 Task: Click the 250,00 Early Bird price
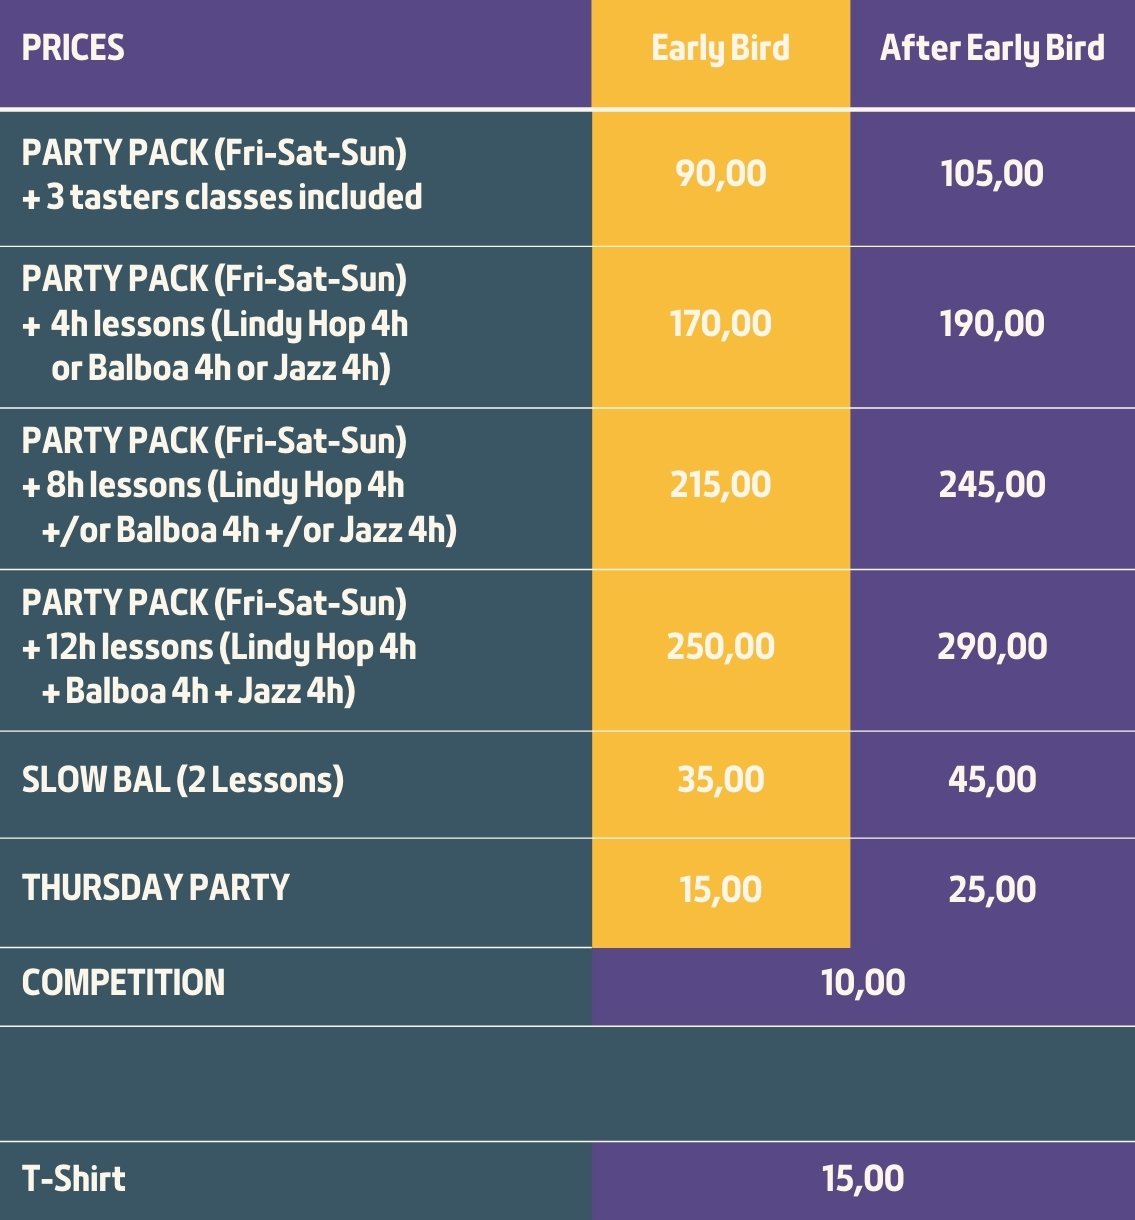pos(720,647)
